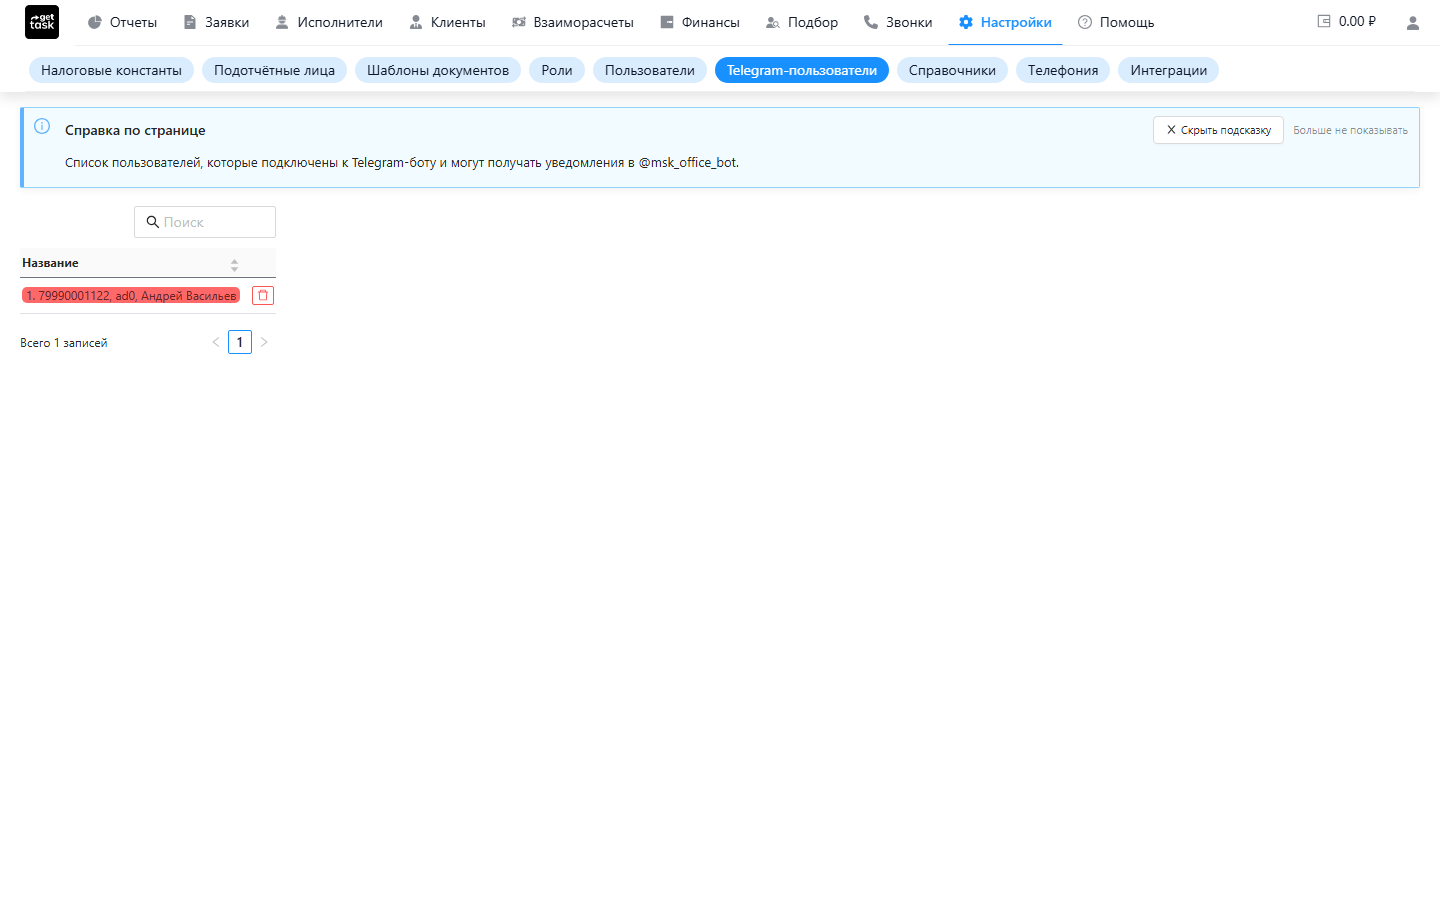The height and width of the screenshot is (900, 1440).
Task: Click Всего 1 записей text
Action: click(x=64, y=343)
